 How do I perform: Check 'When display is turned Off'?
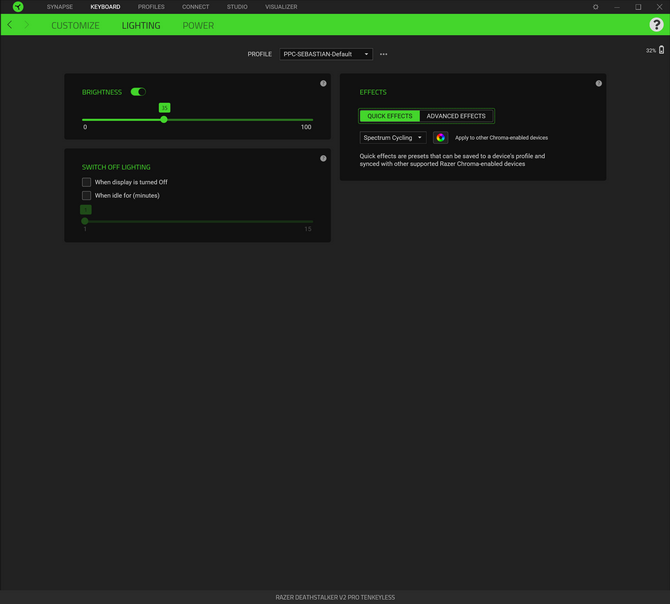pyautogui.click(x=86, y=182)
